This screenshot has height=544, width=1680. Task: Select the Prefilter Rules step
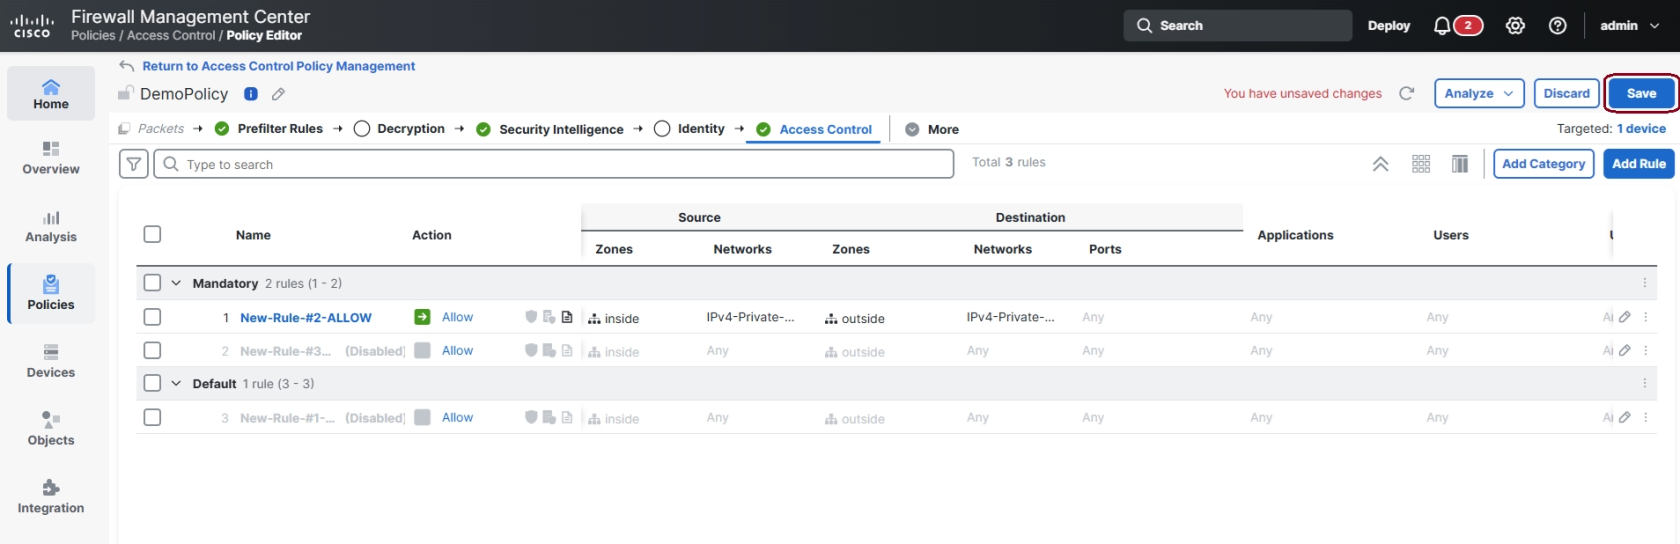[x=269, y=129]
